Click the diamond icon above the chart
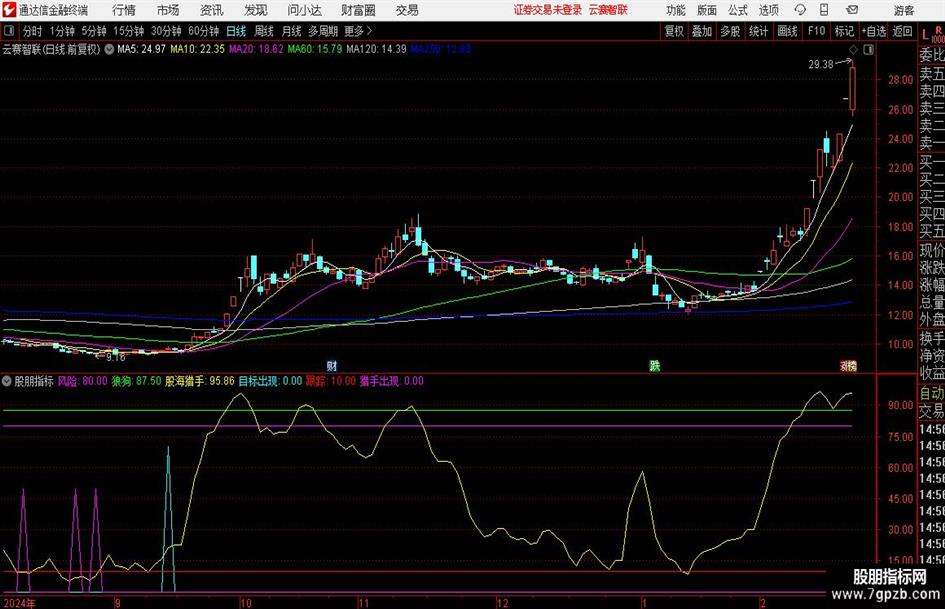The height and width of the screenshot is (609, 945). [x=853, y=50]
